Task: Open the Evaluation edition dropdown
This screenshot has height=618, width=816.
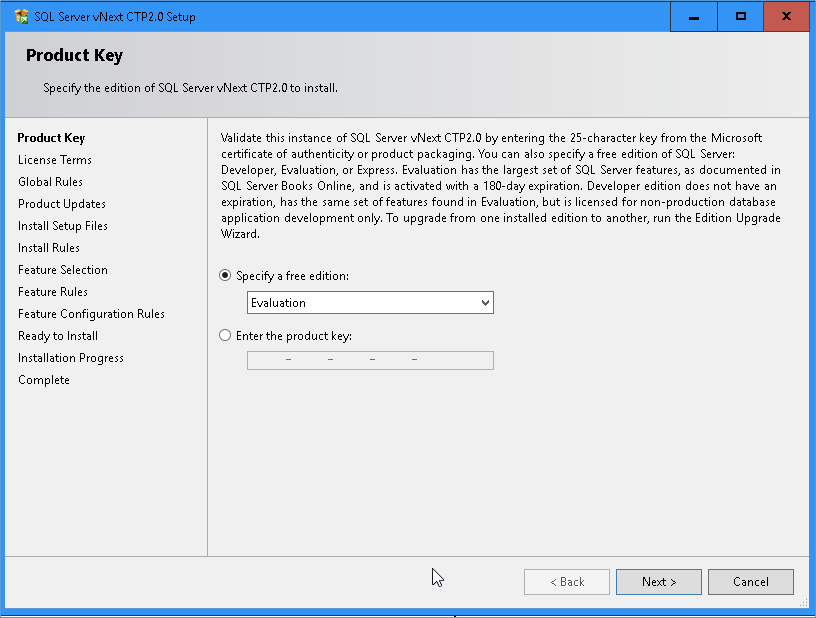Action: click(x=370, y=303)
